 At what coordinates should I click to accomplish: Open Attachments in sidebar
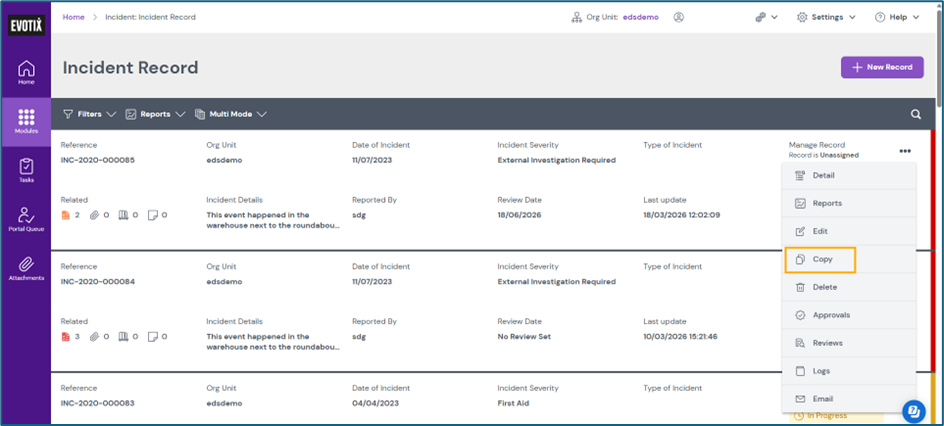tap(26, 267)
